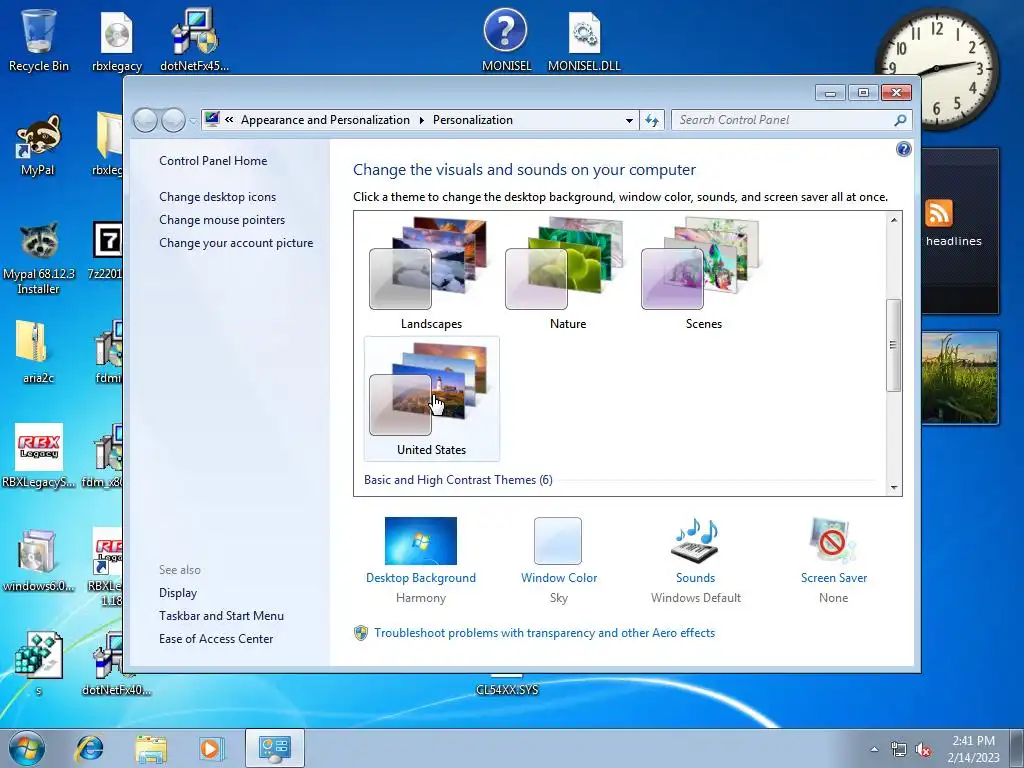Viewport: 1024px width, 768px height.
Task: Click the Search Control Panel field
Action: coord(782,120)
